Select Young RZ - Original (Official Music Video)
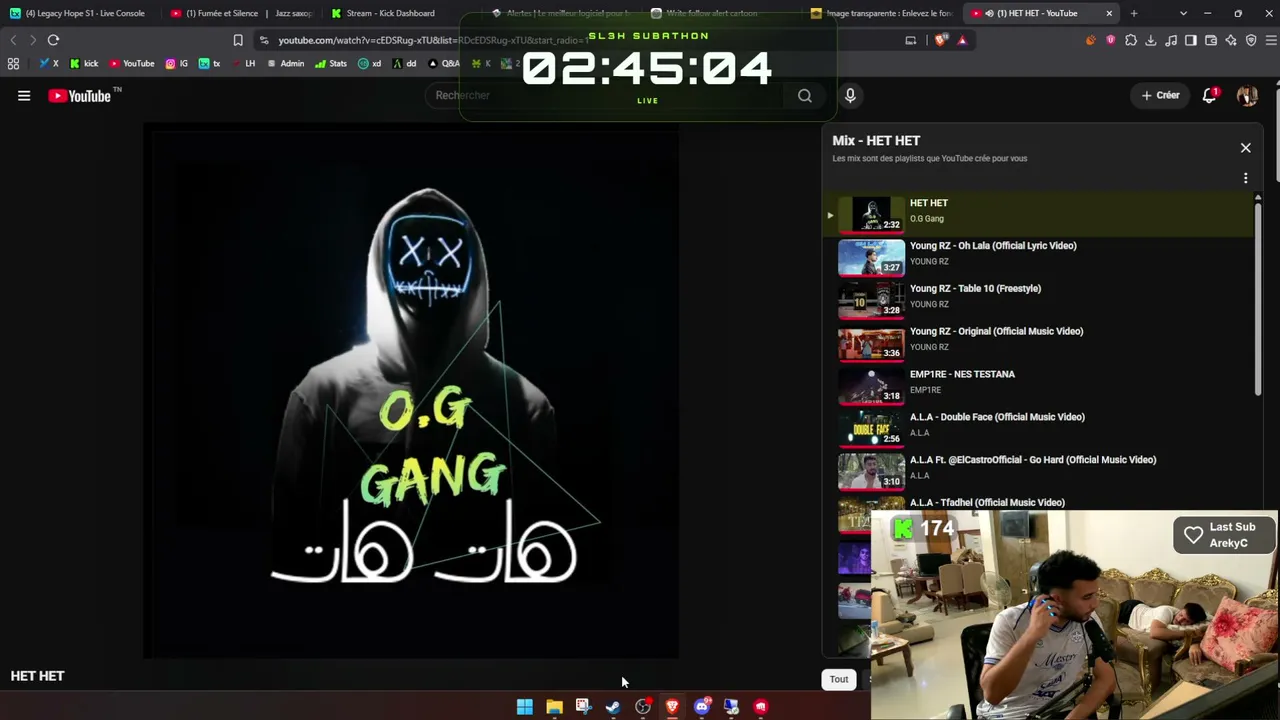 [x=1040, y=343]
